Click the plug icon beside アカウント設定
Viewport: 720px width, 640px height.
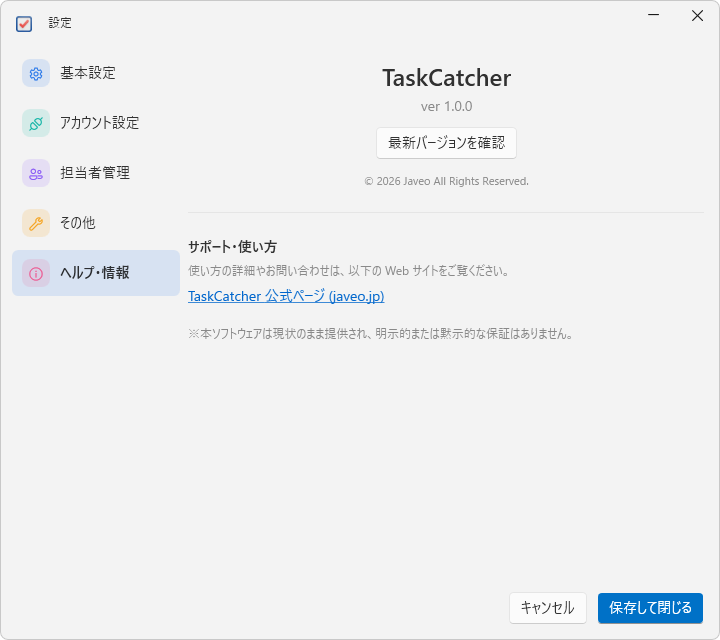pos(36,123)
